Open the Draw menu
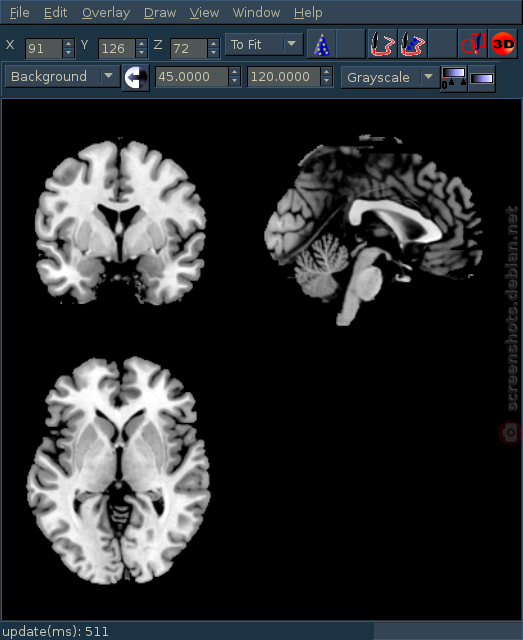 coord(160,13)
